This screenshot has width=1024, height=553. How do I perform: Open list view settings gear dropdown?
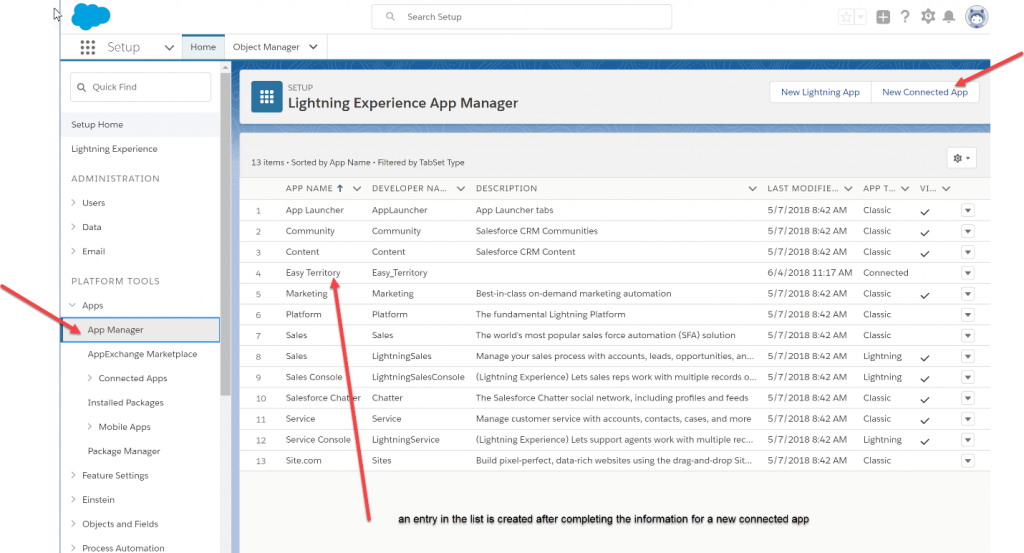961,158
